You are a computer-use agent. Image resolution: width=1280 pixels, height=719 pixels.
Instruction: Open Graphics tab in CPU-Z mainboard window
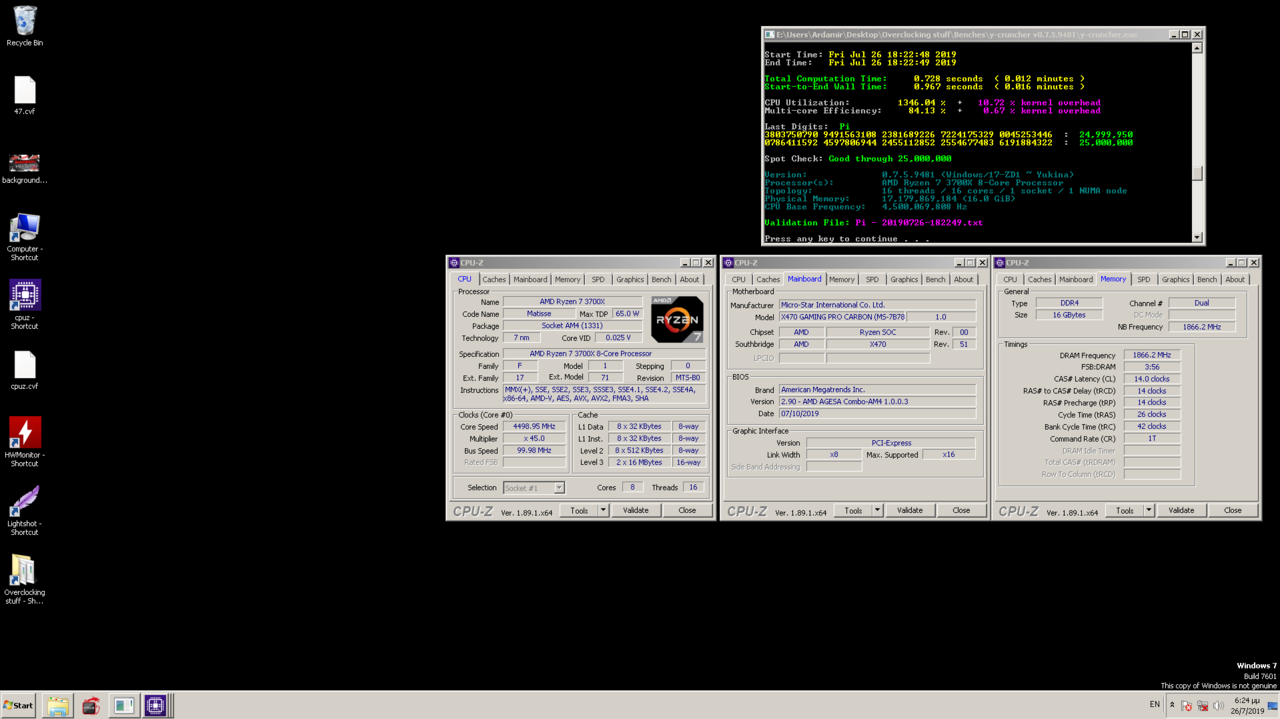(x=904, y=280)
